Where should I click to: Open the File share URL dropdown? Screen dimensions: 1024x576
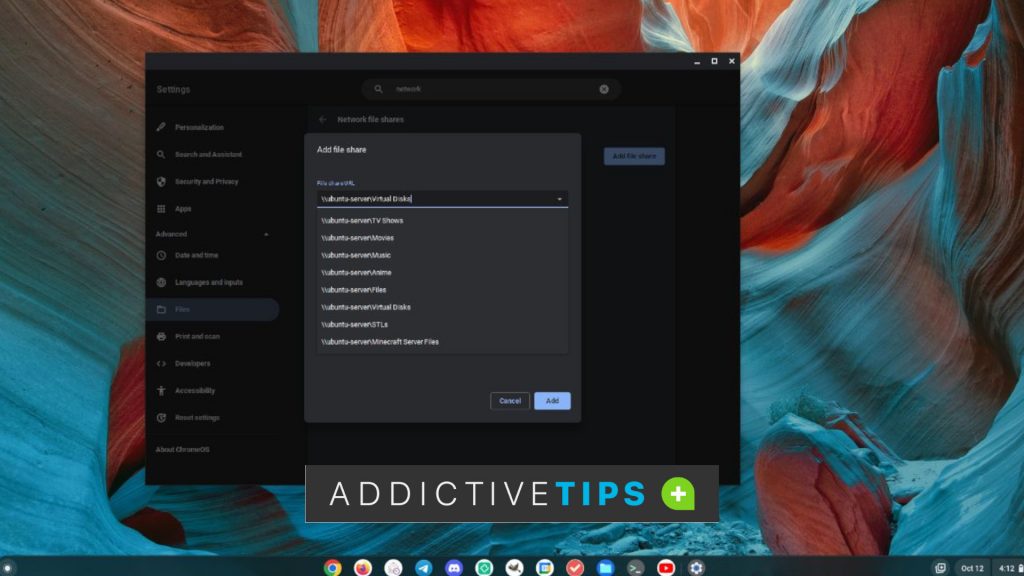click(559, 198)
